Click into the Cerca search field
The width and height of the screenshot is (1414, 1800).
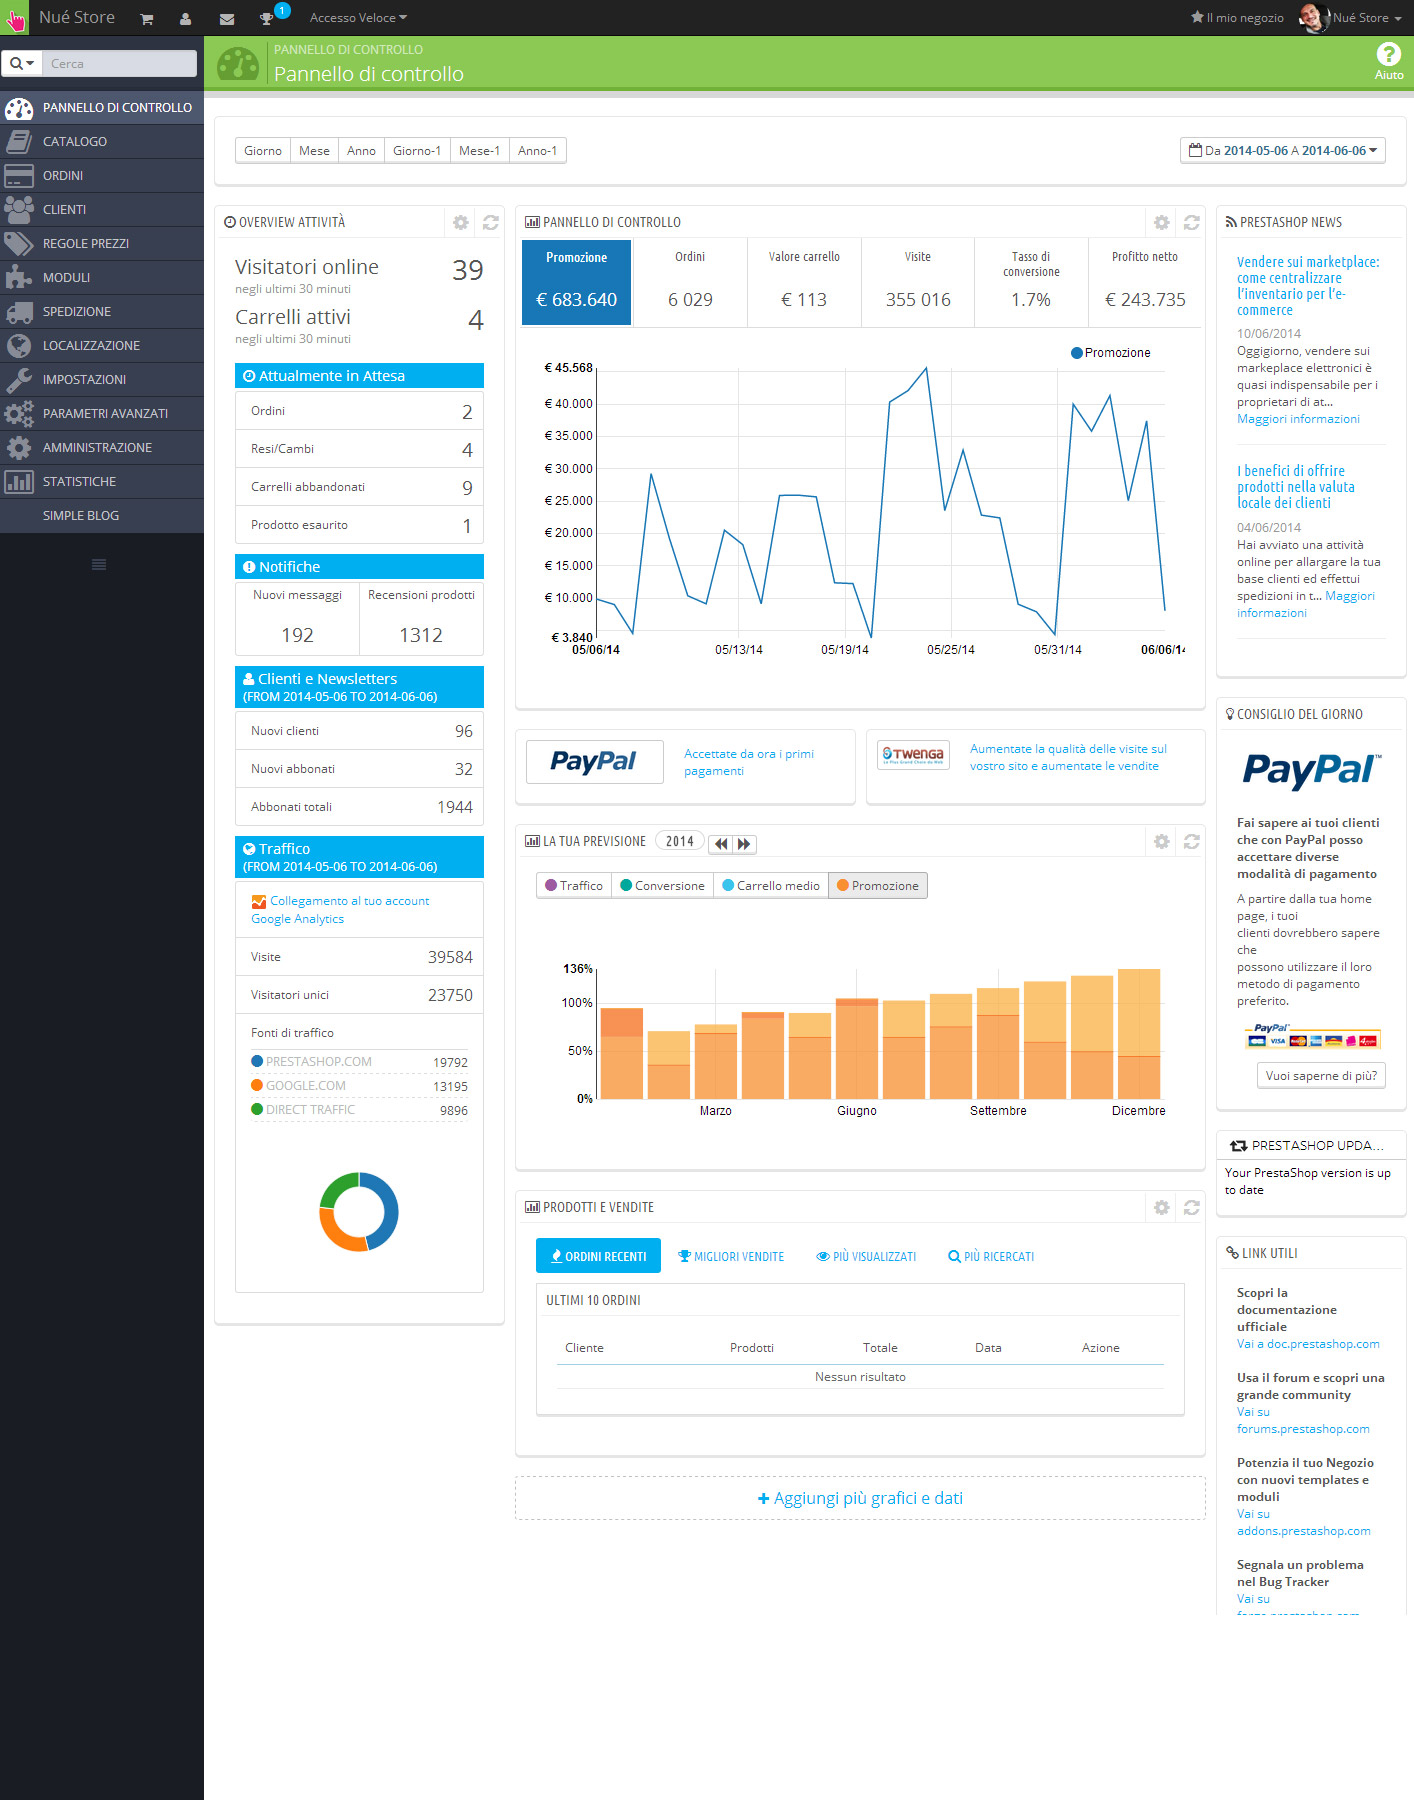[121, 63]
